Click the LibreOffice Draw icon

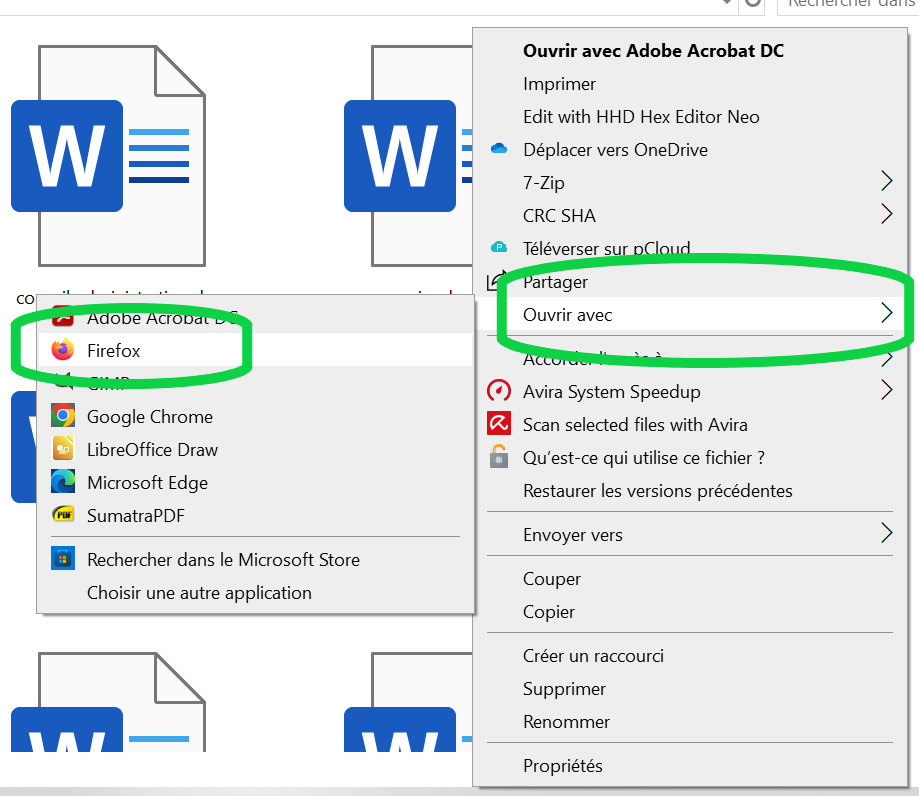point(63,450)
